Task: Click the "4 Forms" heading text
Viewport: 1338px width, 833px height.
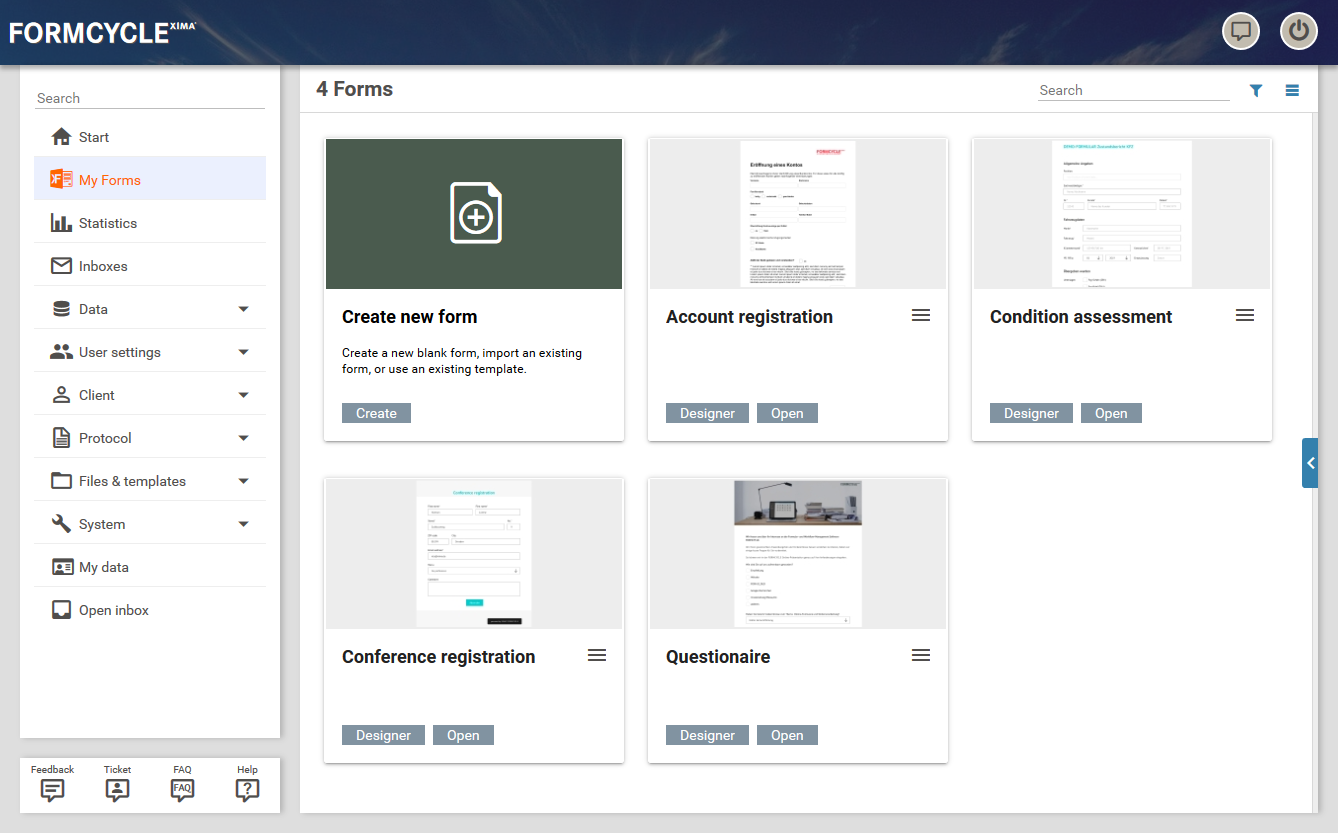Action: pyautogui.click(x=355, y=89)
